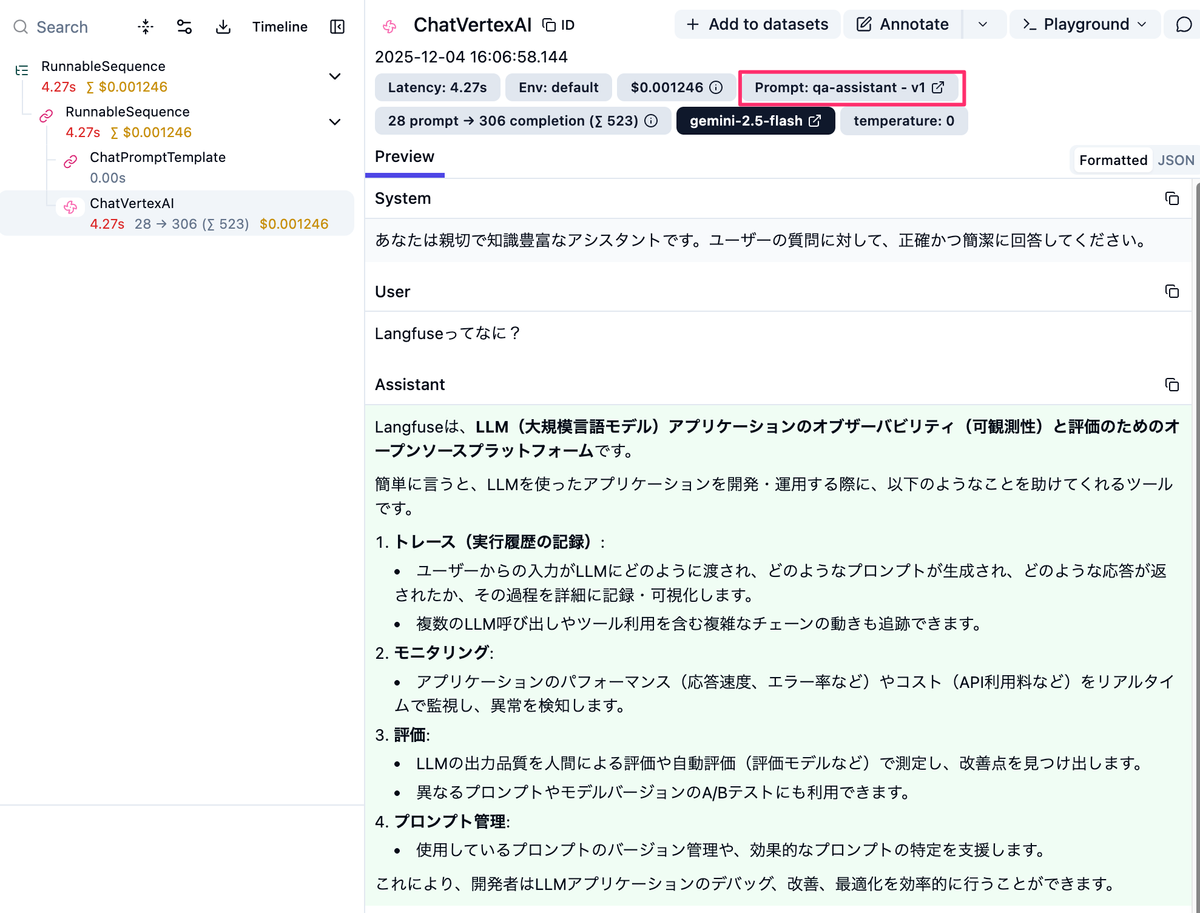This screenshot has width=1200, height=913.
Task: Open the comments speech bubble icon
Action: coord(1183,25)
